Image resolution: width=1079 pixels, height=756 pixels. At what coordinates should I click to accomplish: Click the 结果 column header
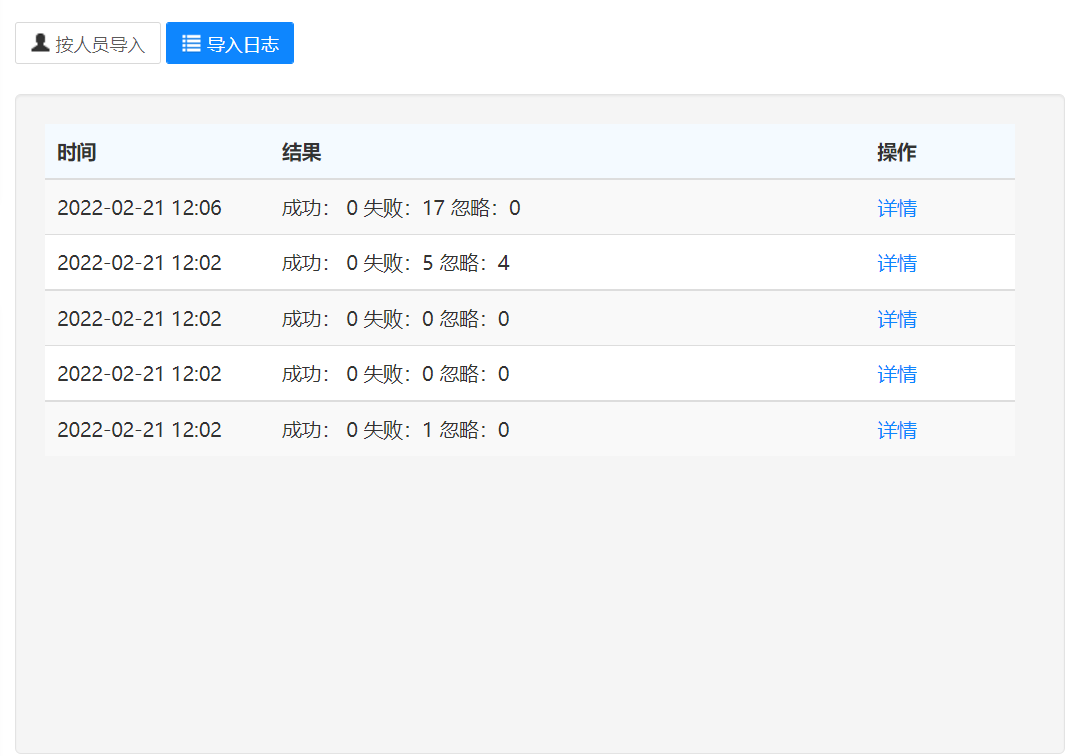(x=301, y=152)
